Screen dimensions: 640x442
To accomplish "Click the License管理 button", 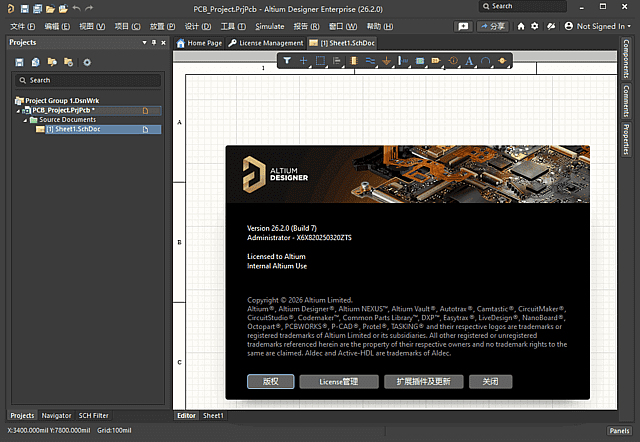I will (x=339, y=382).
